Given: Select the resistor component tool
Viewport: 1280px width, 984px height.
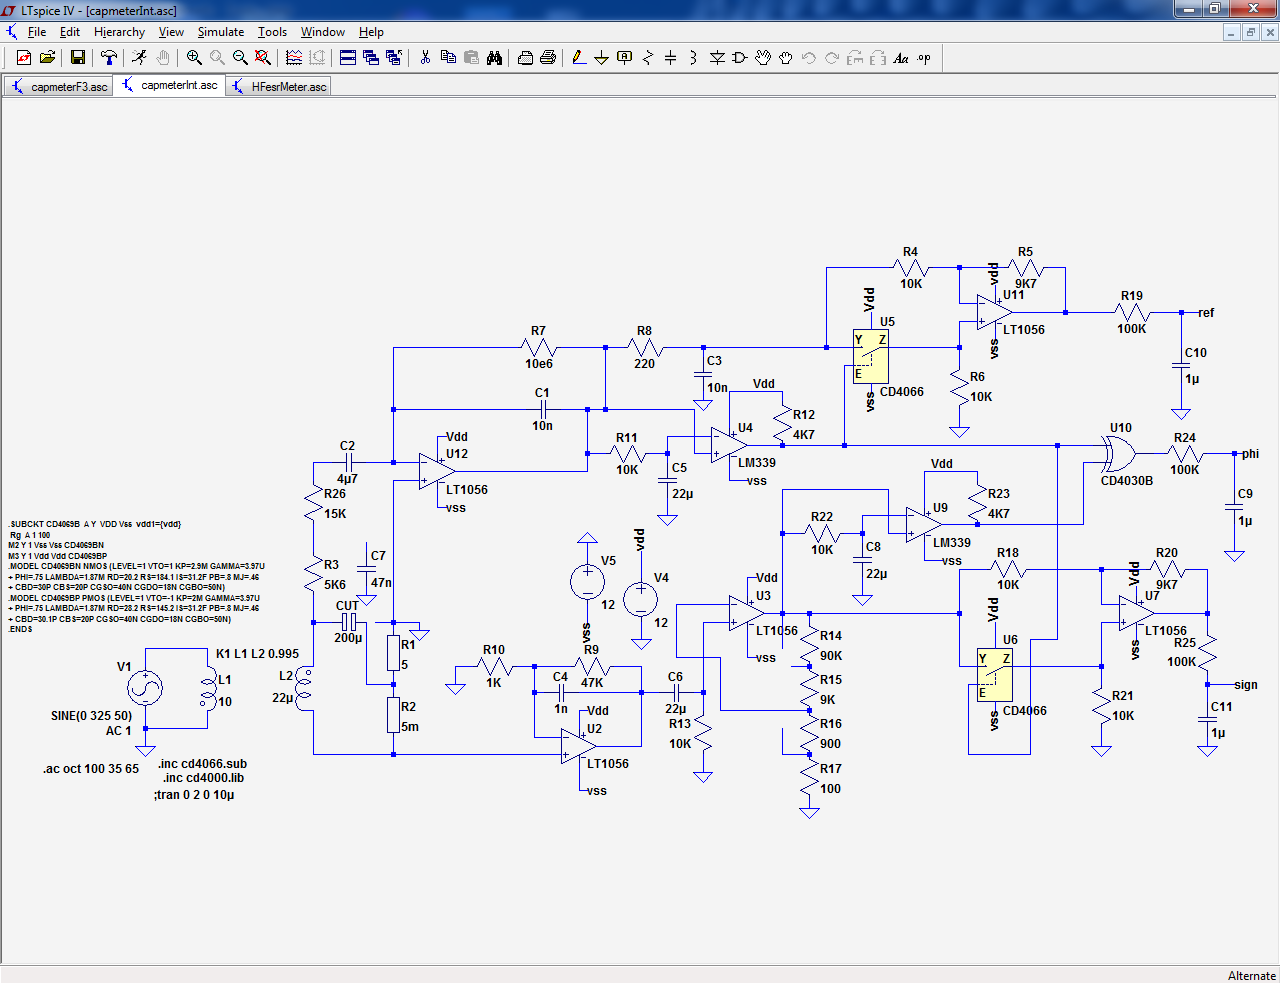Looking at the screenshot, I should [648, 58].
